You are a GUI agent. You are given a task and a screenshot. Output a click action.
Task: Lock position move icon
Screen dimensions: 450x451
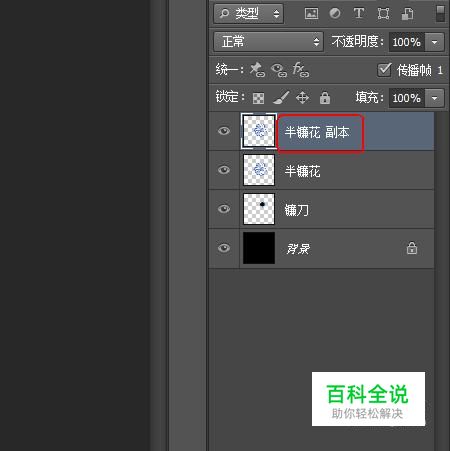pyautogui.click(x=302, y=98)
